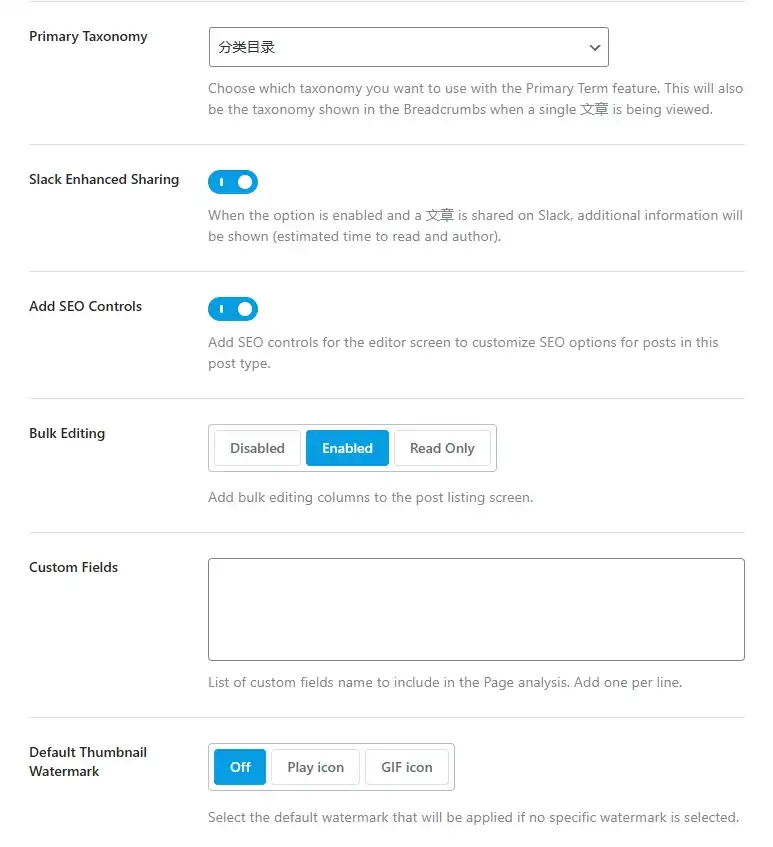
Task: Select Enabled for Bulk Editing
Action: pos(347,448)
